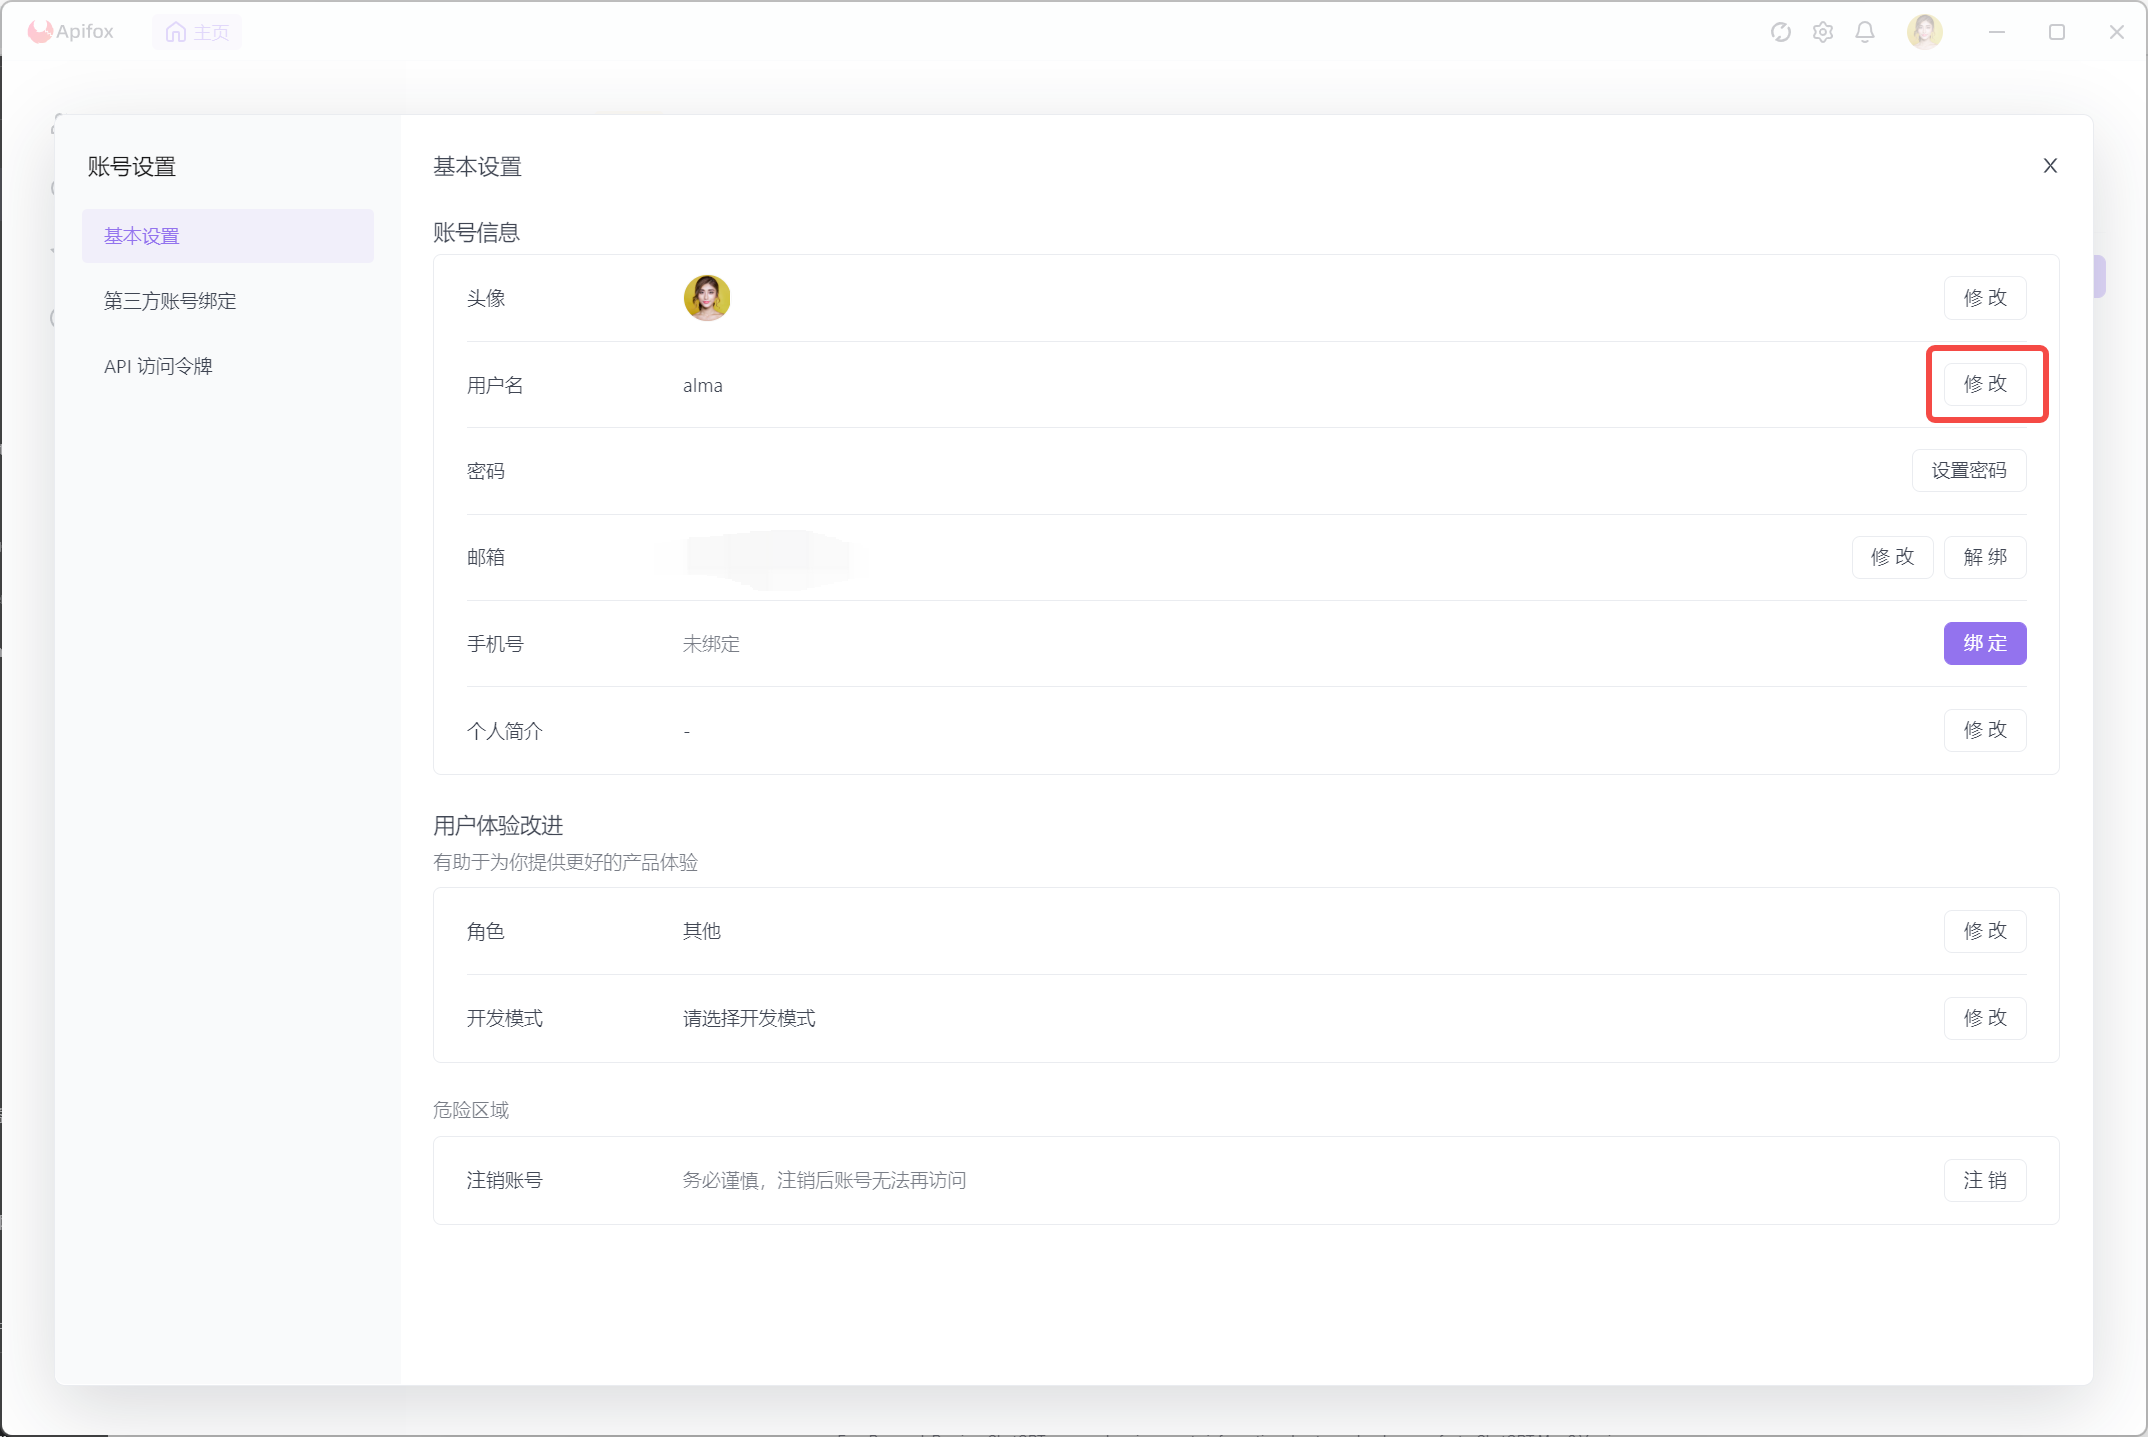Open 第三方账号绑定 settings section
The image size is (2148, 1437).
coord(170,301)
